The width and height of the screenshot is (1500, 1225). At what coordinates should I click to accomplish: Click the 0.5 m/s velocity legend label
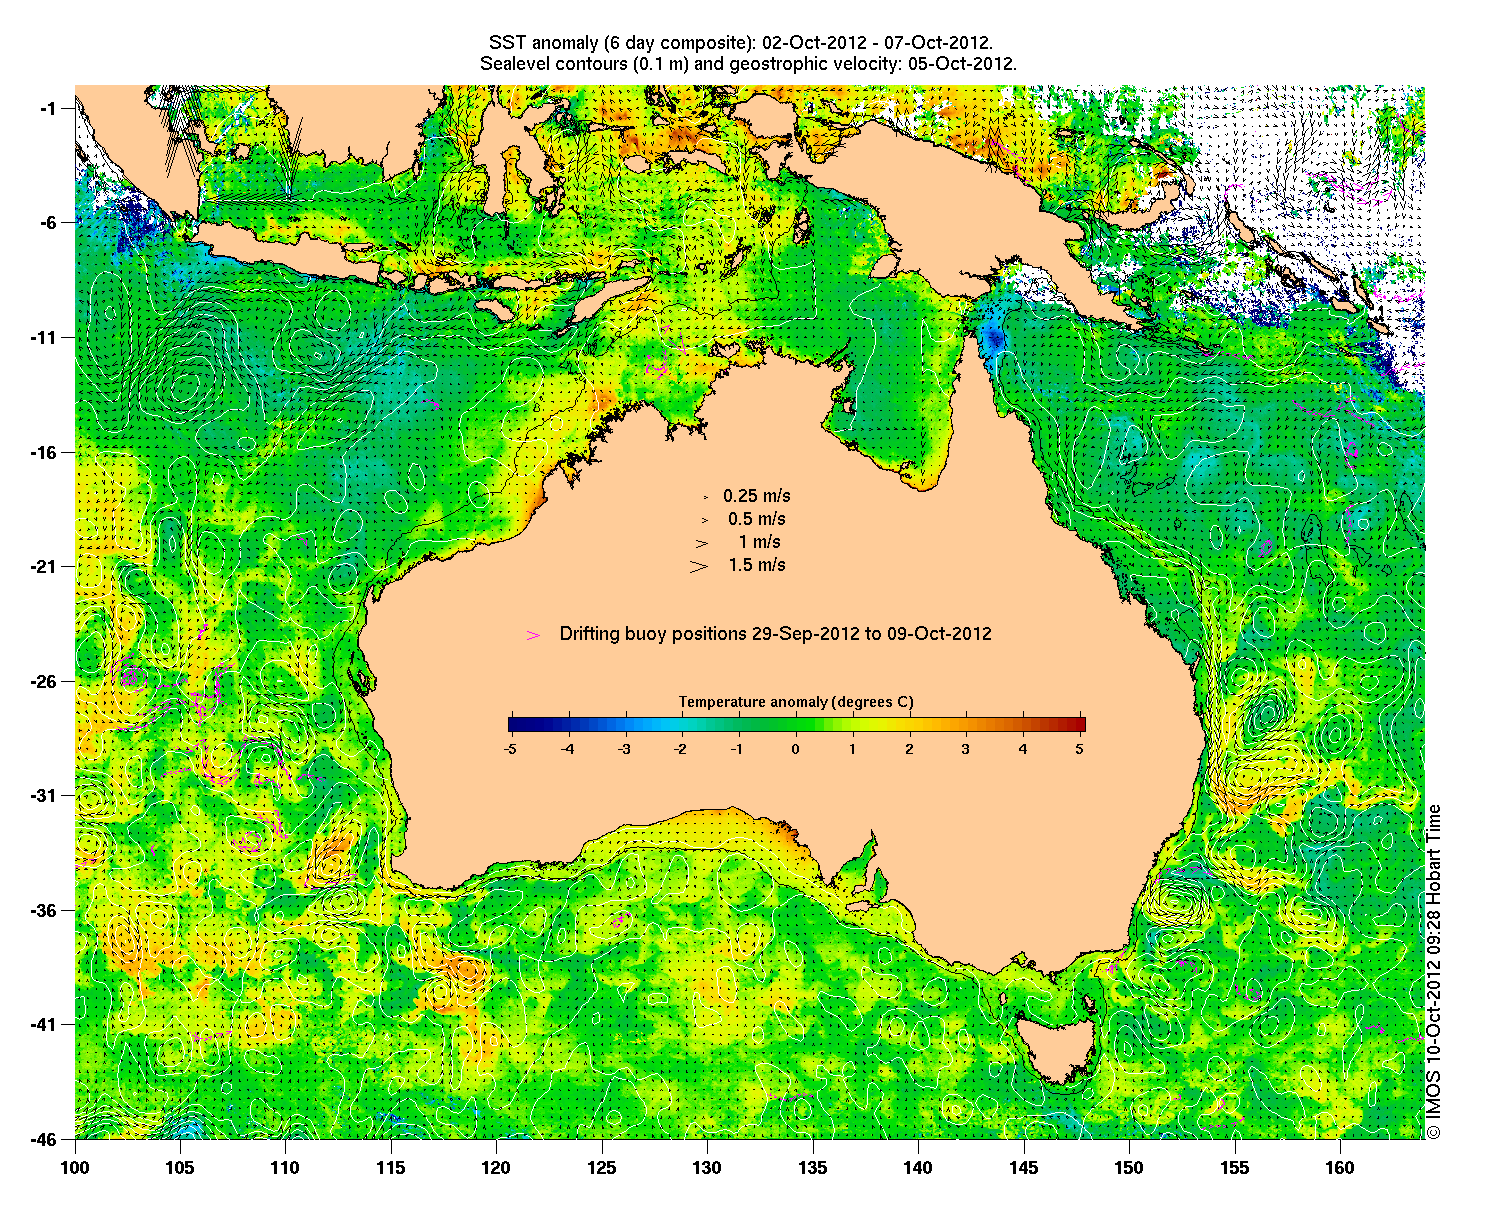click(757, 519)
